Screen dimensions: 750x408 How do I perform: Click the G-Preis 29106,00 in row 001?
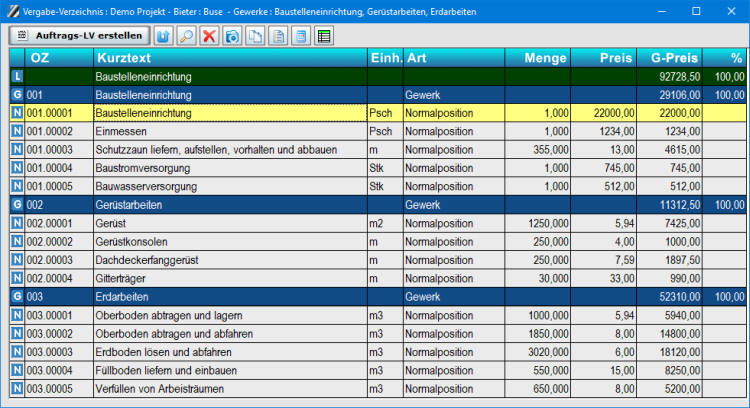(670, 95)
